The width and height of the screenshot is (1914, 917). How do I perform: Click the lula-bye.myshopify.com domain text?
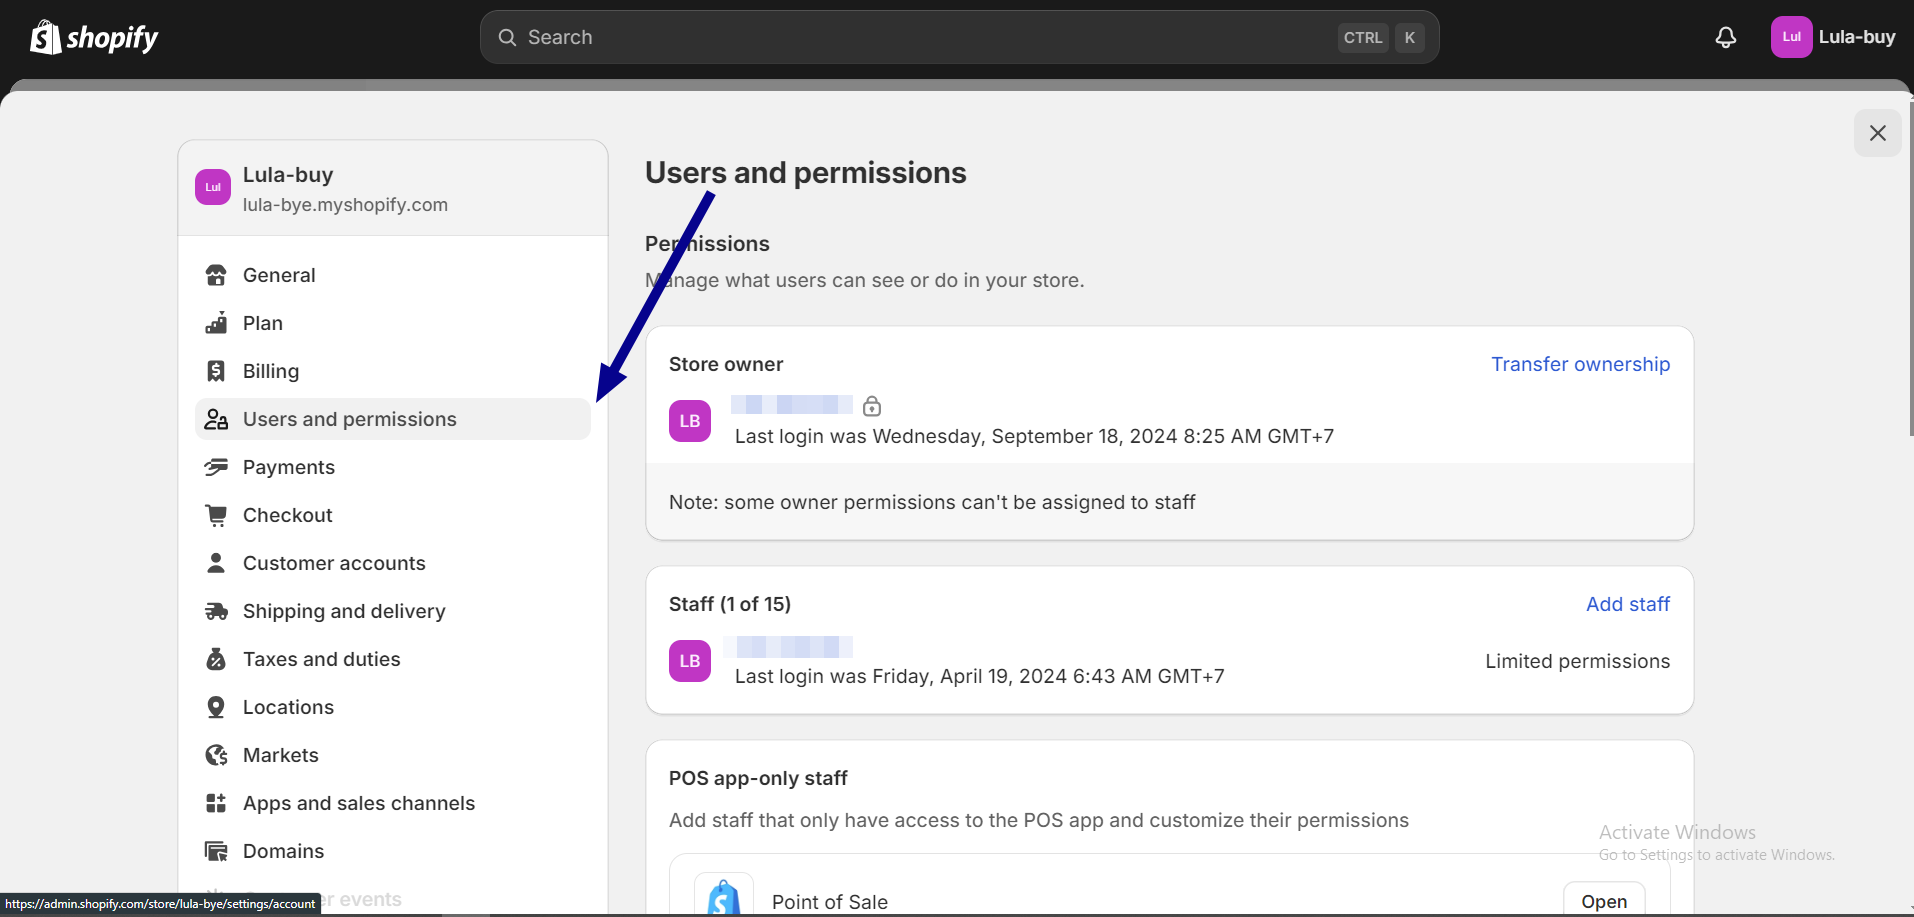345,205
